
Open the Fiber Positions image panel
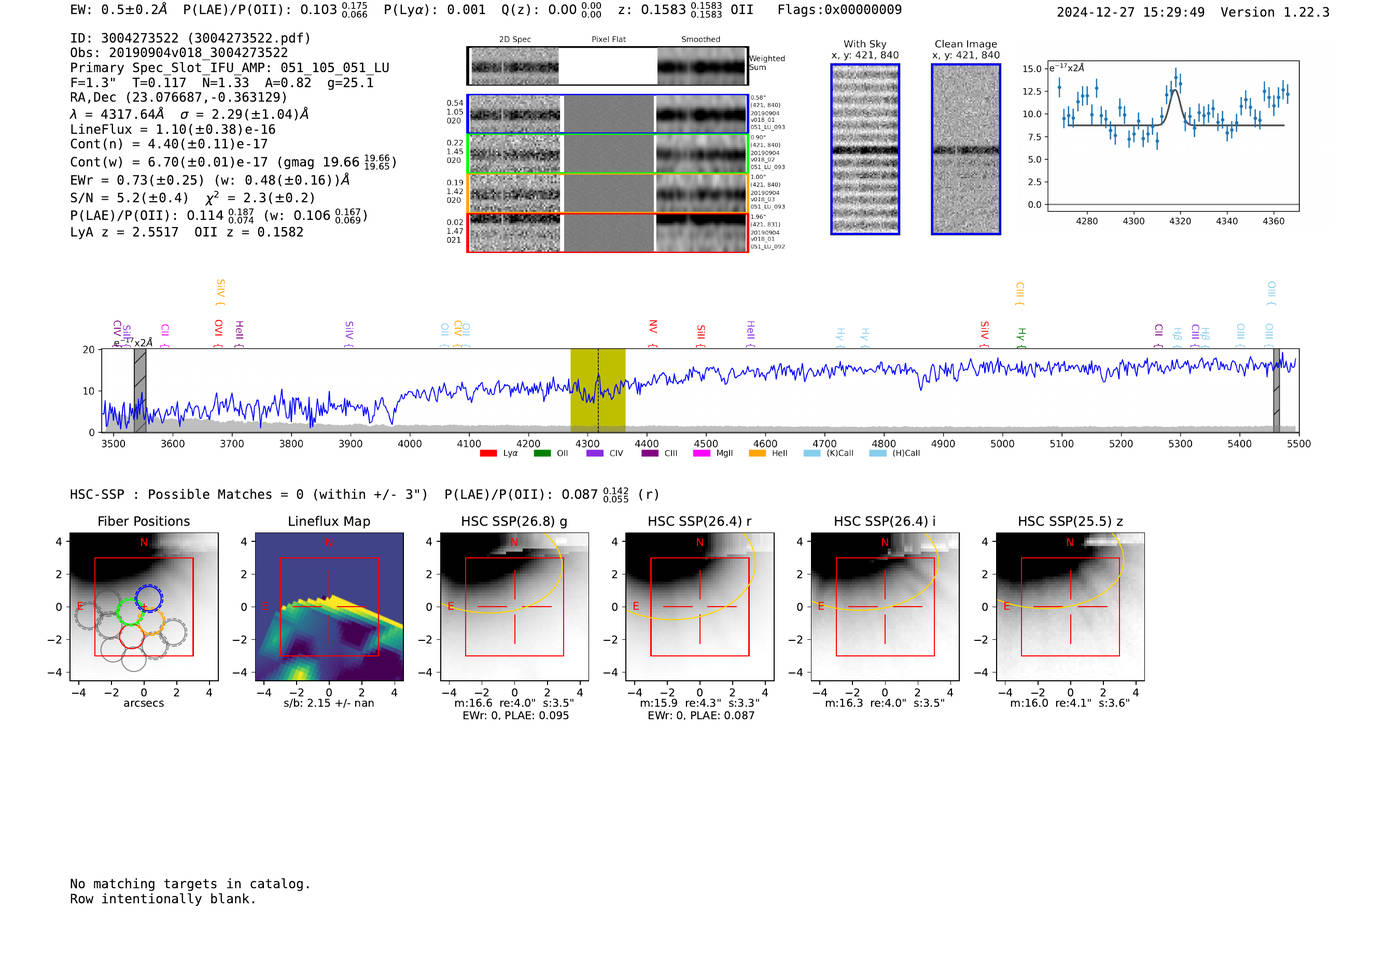point(144,607)
